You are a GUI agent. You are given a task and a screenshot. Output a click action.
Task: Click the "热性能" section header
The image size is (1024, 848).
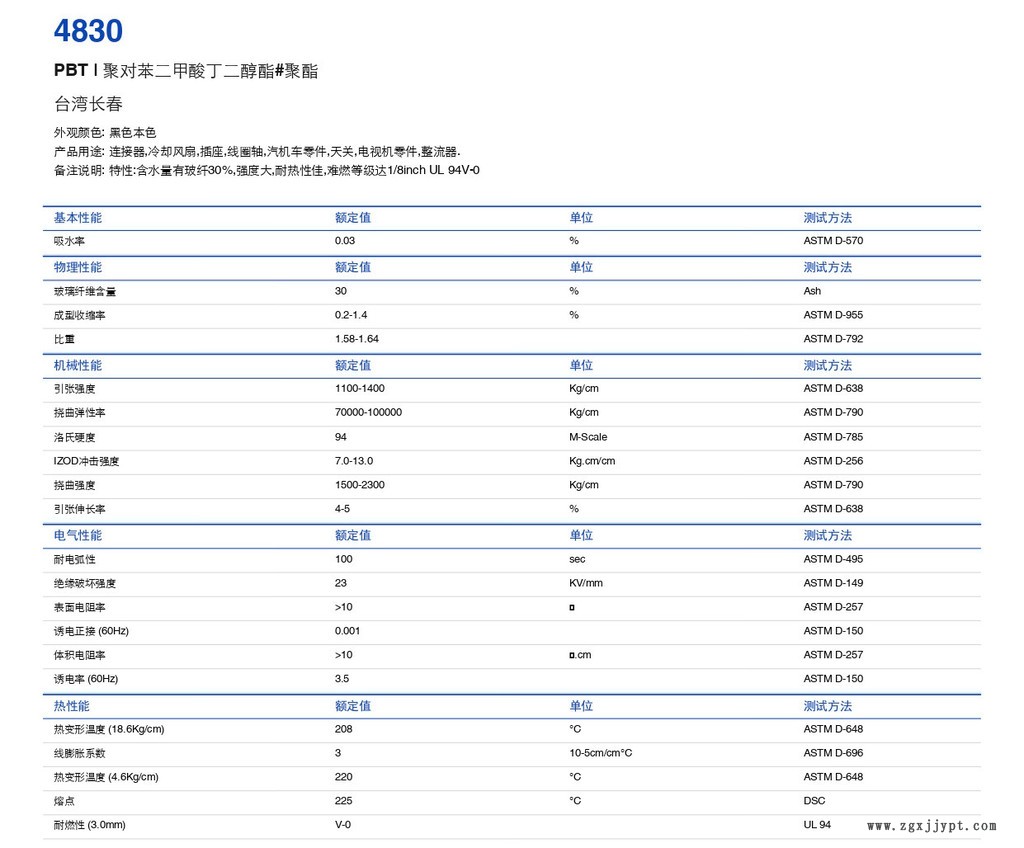72,706
